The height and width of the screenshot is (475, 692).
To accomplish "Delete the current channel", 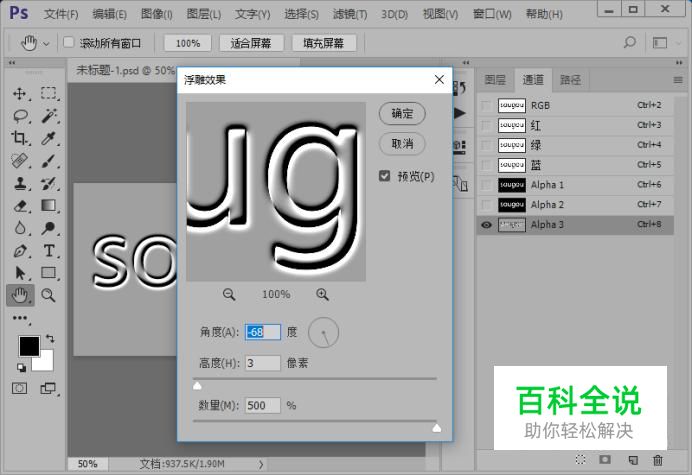I will (x=658, y=460).
